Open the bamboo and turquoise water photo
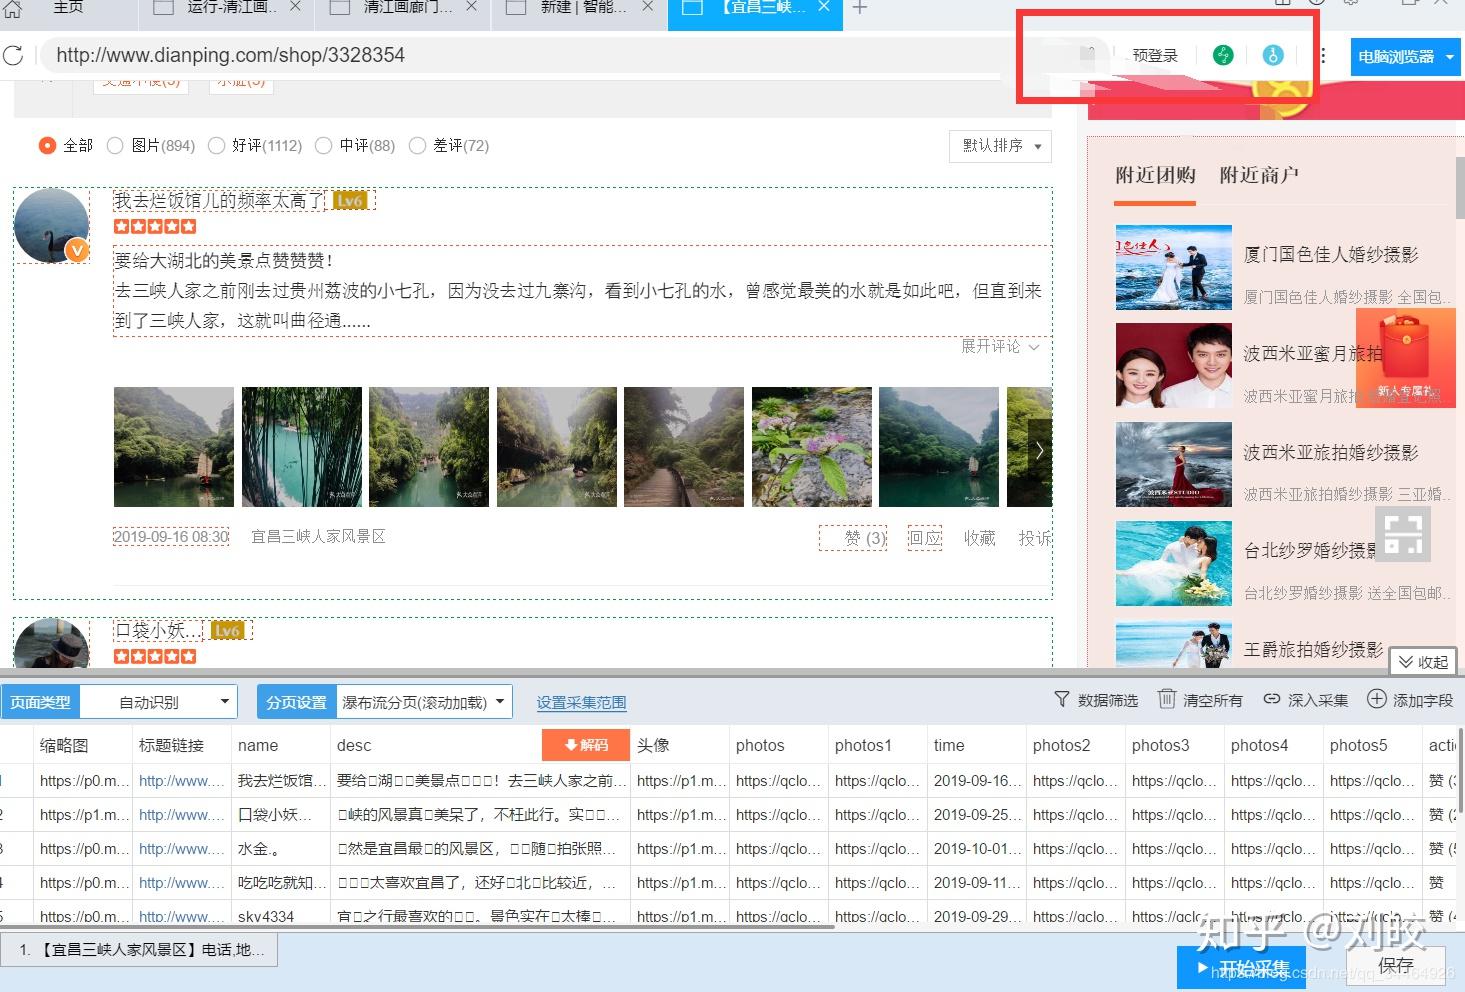This screenshot has height=992, width=1465. (x=302, y=447)
